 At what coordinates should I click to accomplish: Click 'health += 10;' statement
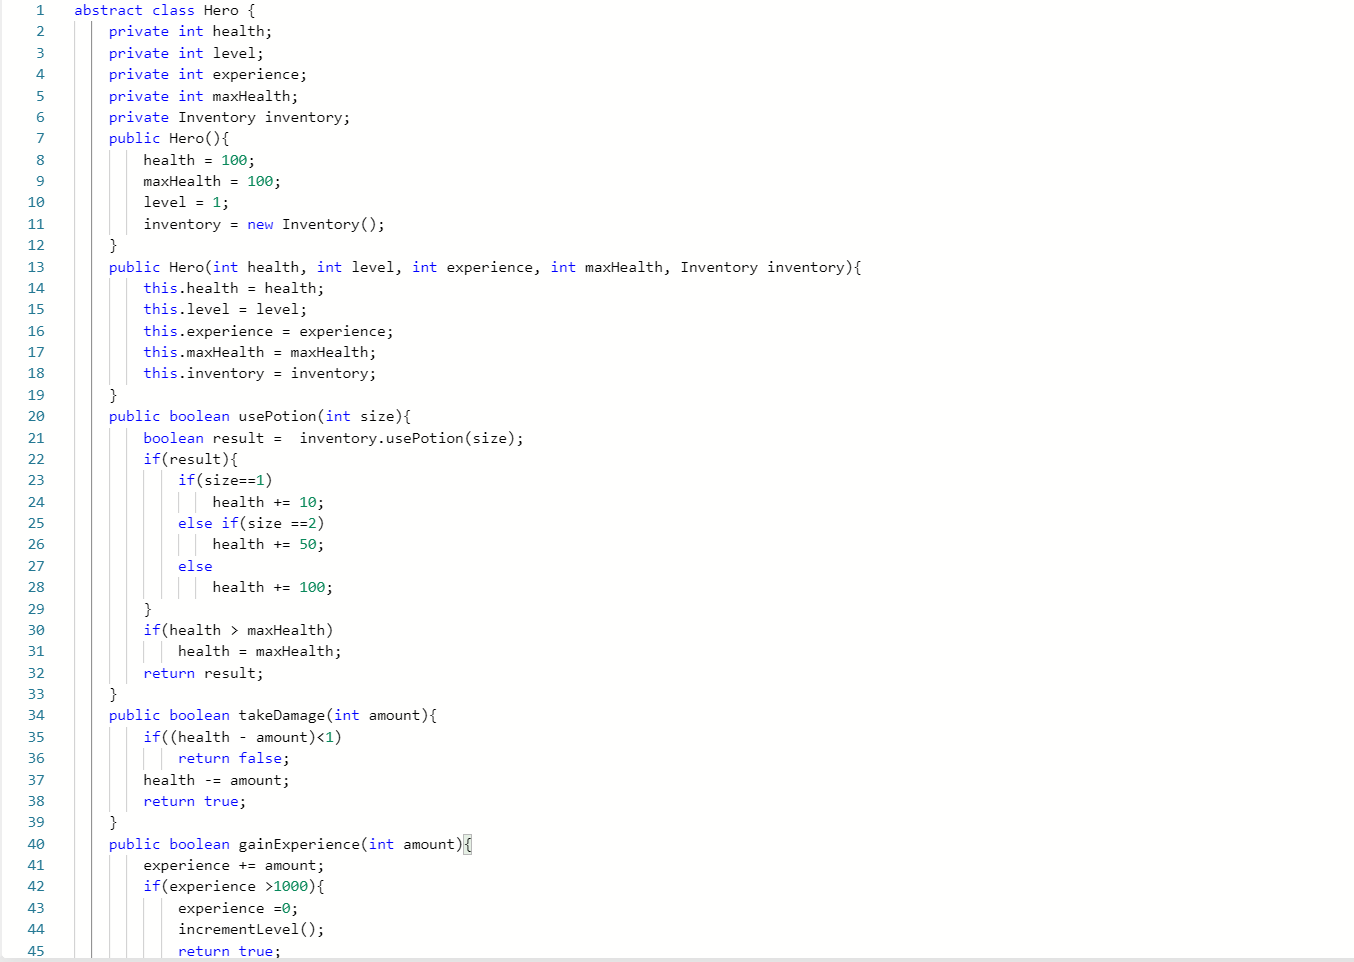[x=268, y=502]
